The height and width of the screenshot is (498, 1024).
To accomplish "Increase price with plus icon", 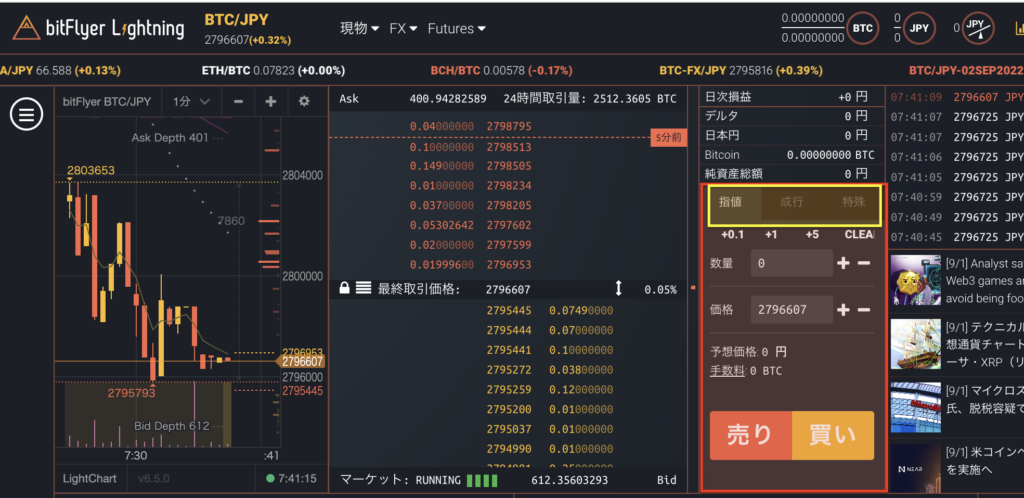I will (843, 309).
